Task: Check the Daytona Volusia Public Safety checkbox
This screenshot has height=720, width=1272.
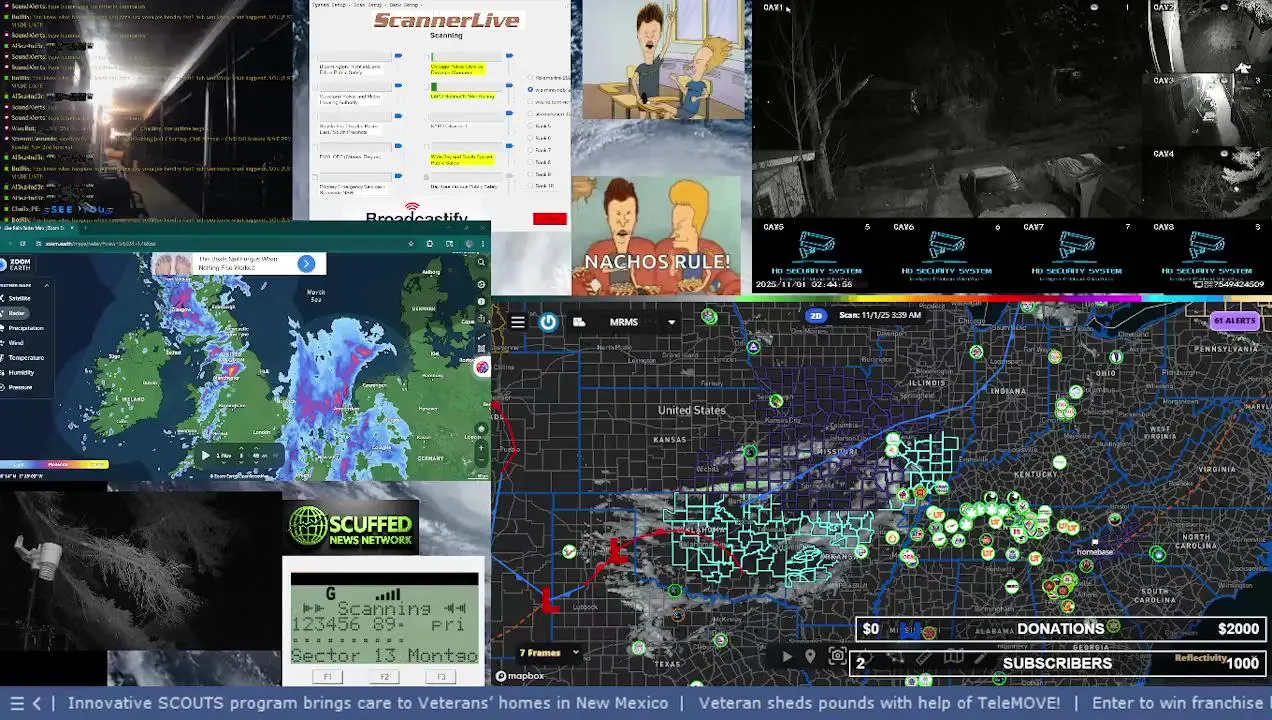Action: pyautogui.click(x=426, y=177)
